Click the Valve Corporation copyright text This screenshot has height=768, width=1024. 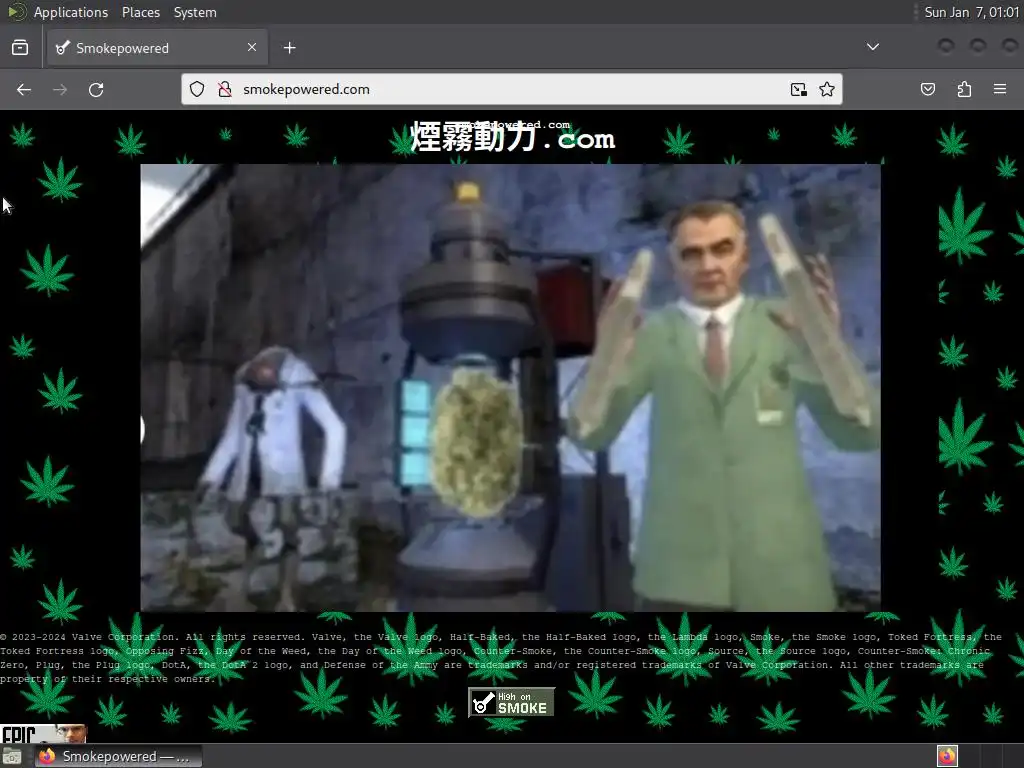(501, 658)
